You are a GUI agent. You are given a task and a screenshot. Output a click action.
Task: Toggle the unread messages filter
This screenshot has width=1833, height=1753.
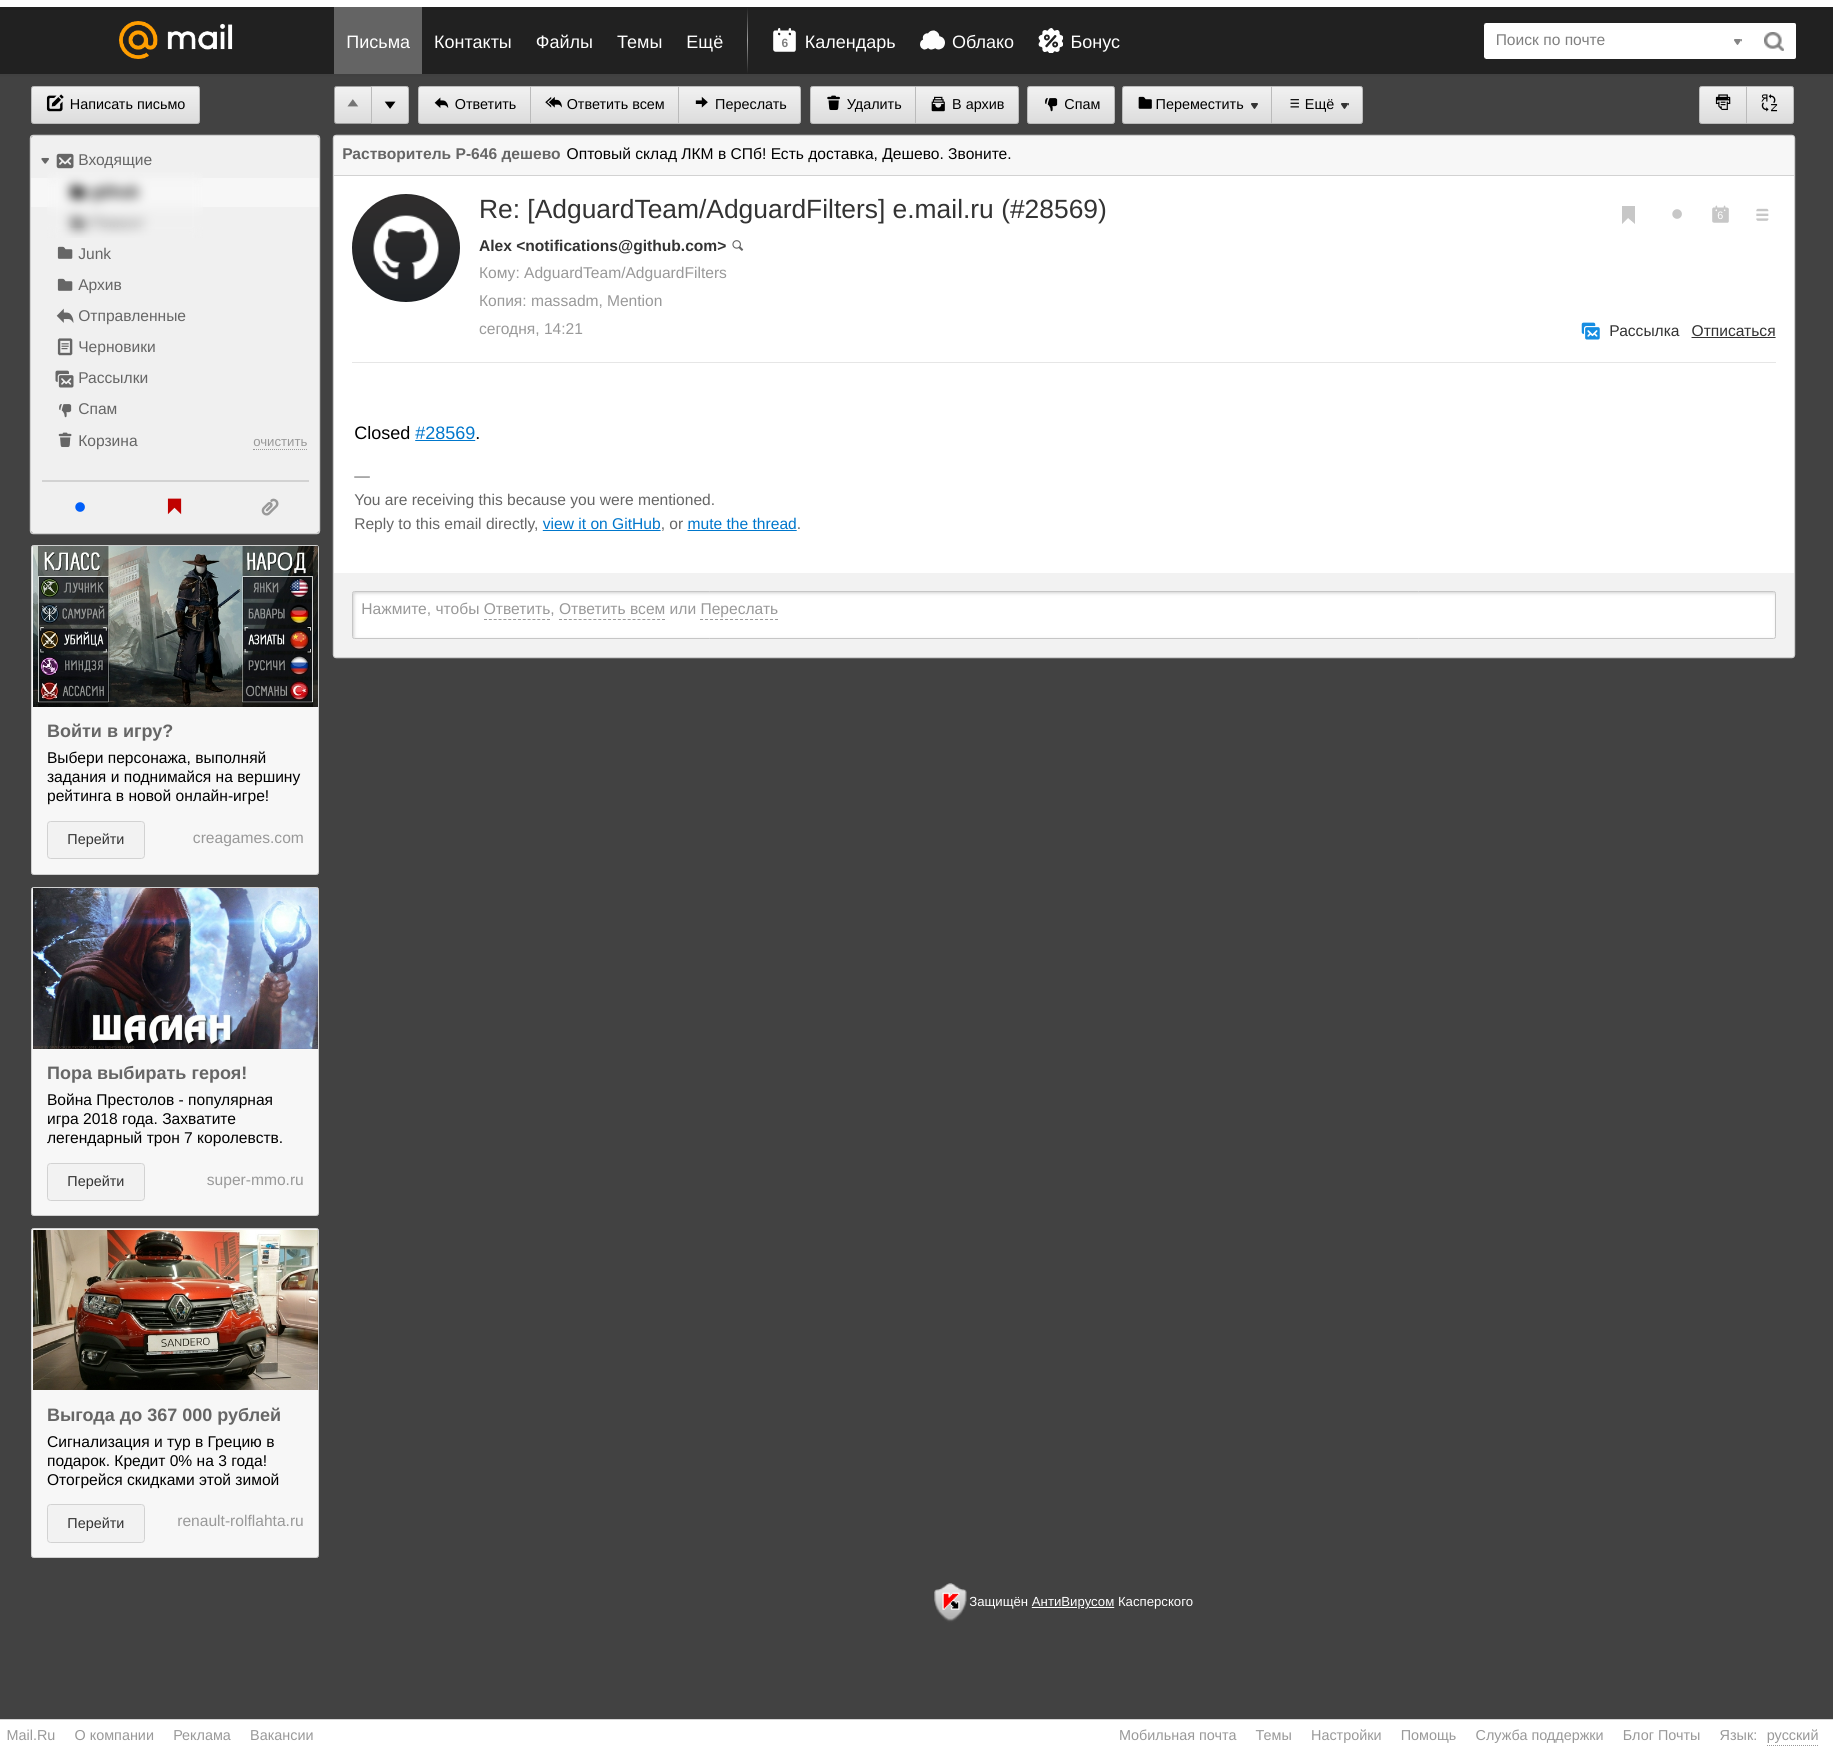(x=79, y=507)
